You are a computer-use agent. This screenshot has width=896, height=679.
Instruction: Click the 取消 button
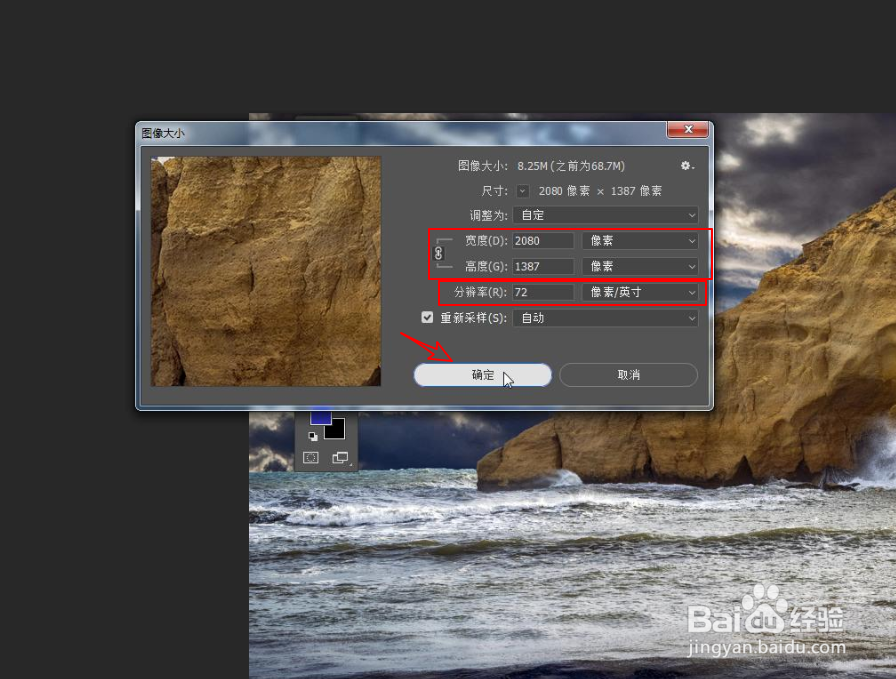point(629,375)
